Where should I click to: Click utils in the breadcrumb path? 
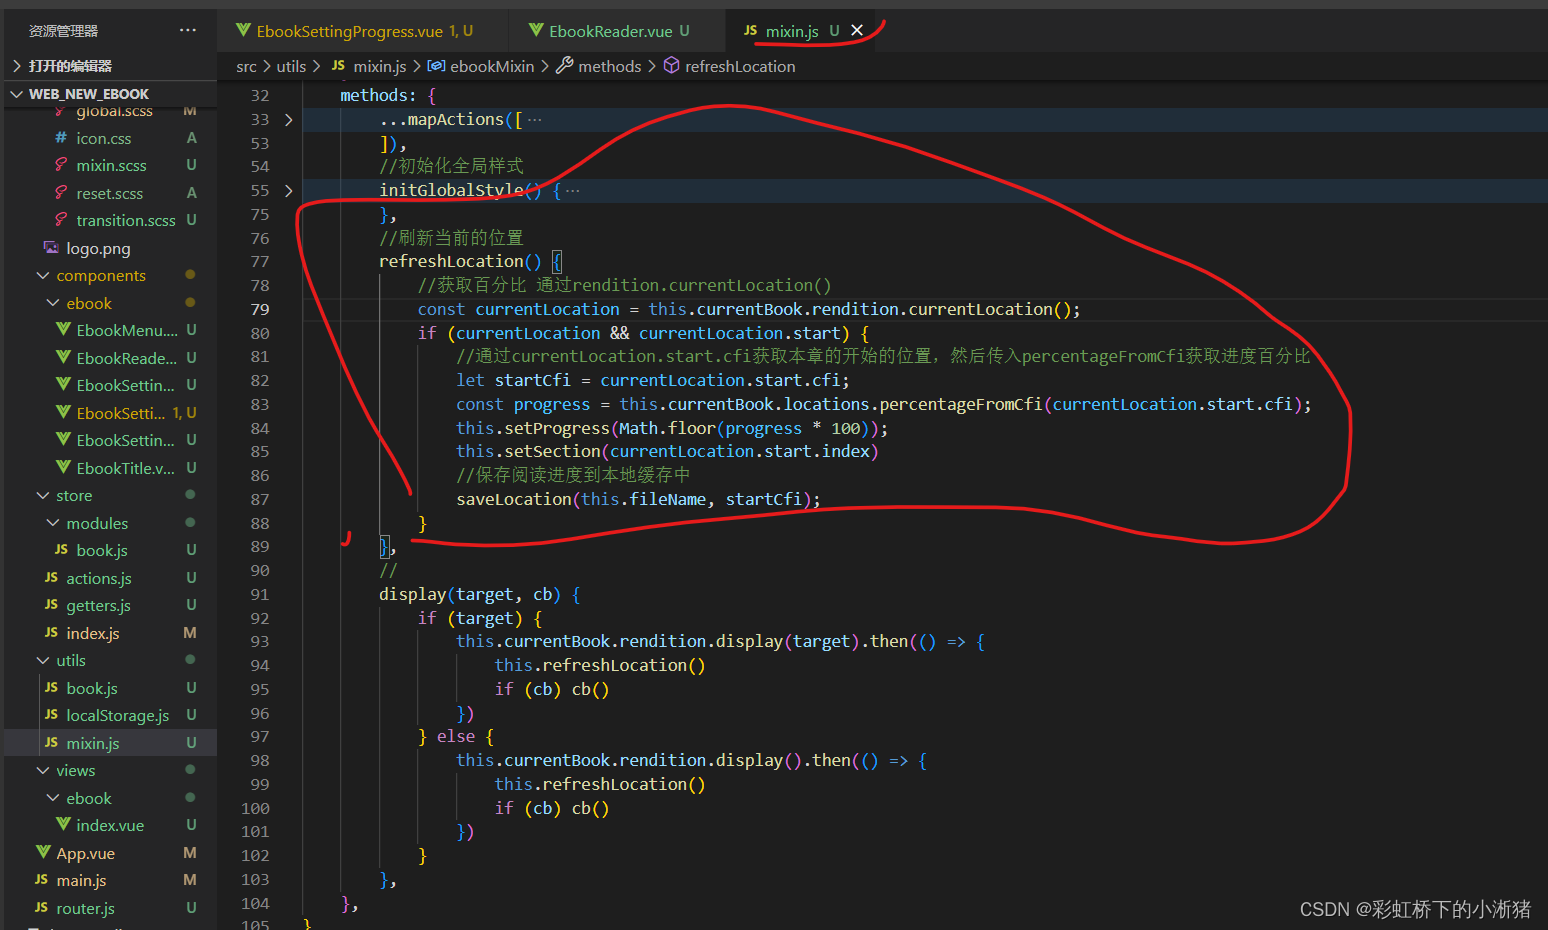pos(291,66)
